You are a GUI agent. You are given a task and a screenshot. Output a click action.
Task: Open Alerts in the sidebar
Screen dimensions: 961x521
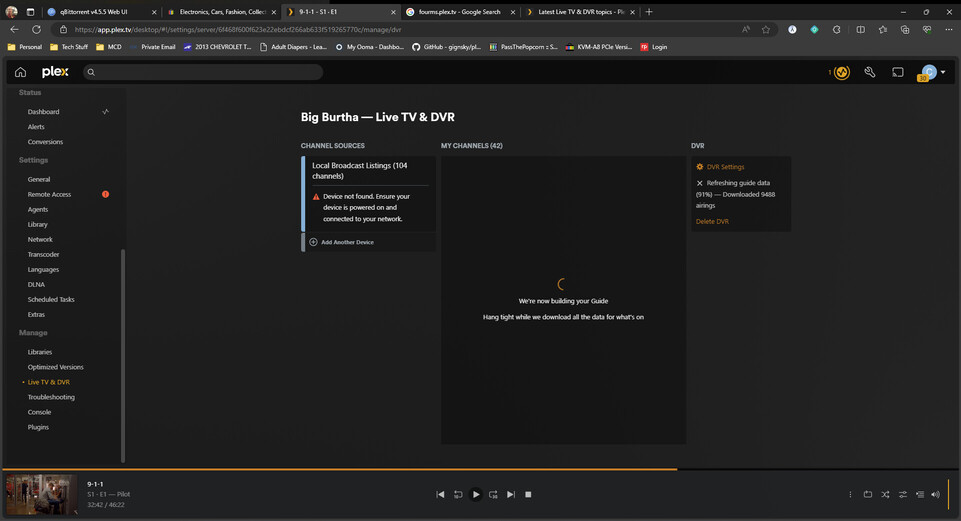coord(36,127)
